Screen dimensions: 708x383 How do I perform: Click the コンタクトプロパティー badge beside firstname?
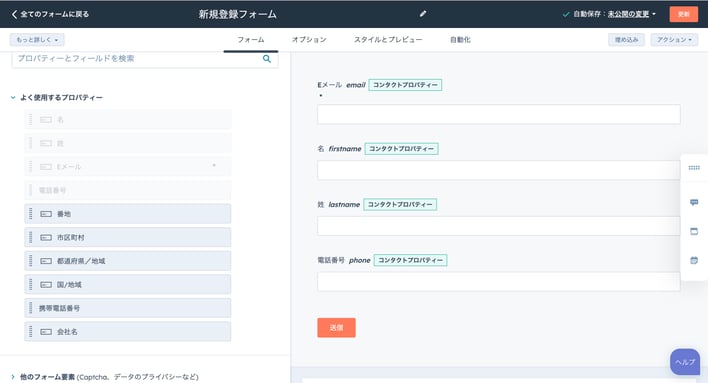click(x=401, y=149)
